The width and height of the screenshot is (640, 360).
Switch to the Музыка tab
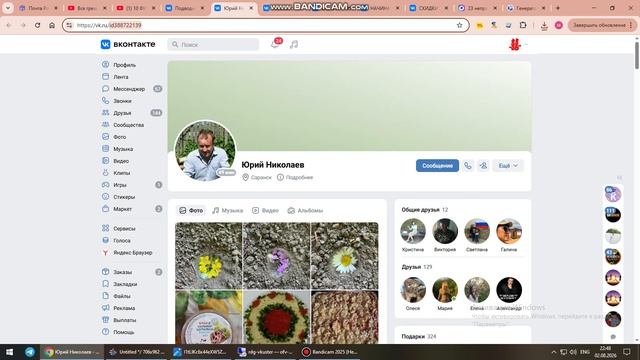pyautogui.click(x=228, y=211)
